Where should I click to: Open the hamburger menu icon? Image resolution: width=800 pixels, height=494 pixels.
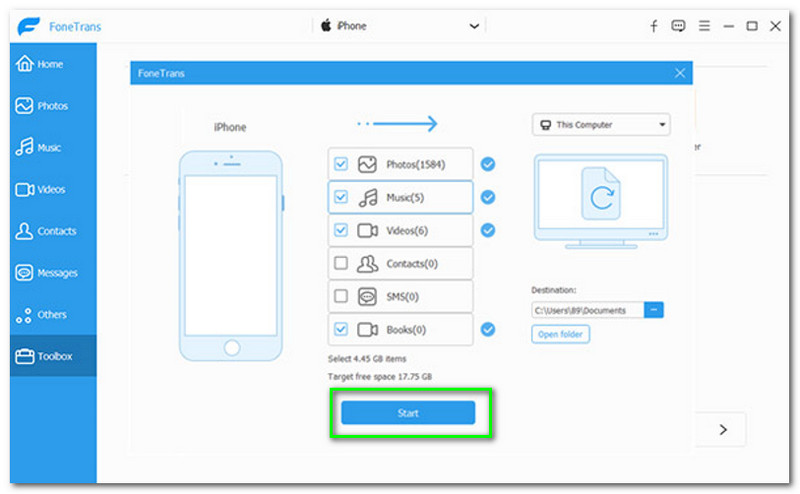(x=704, y=26)
